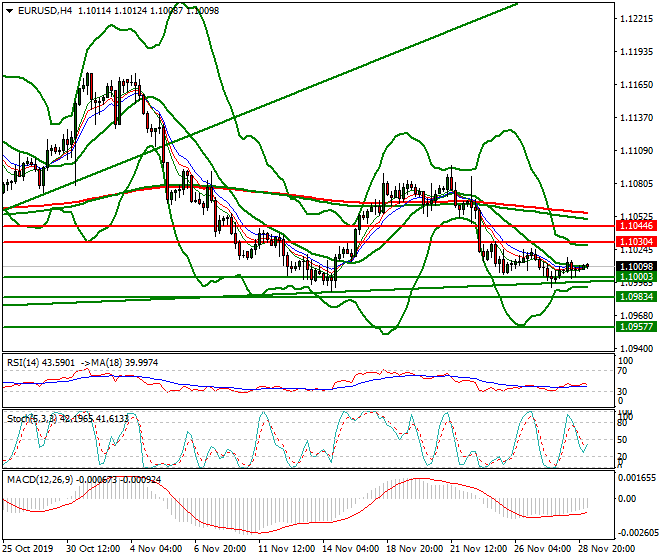Click the RSI(14) 43.5901 indicator label
Screen dimensions: 660x560
pos(41,363)
